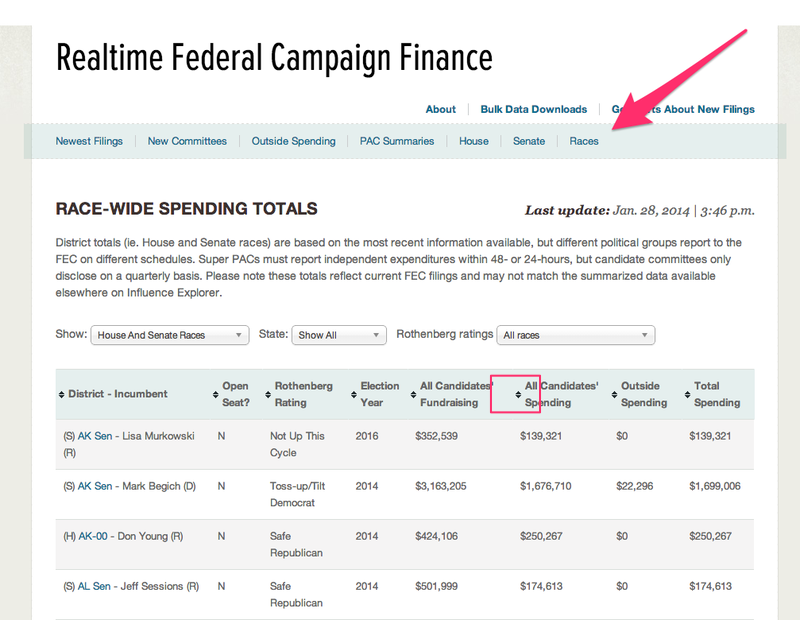Screen dimensions: 800x620
Task: Expand the State filter dropdown
Action: (x=338, y=335)
